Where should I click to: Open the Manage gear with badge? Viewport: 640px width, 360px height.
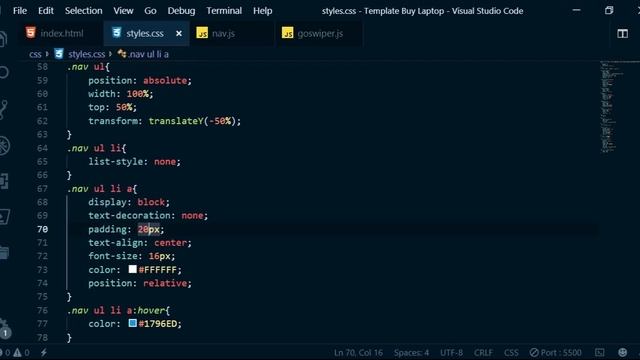click(4, 329)
